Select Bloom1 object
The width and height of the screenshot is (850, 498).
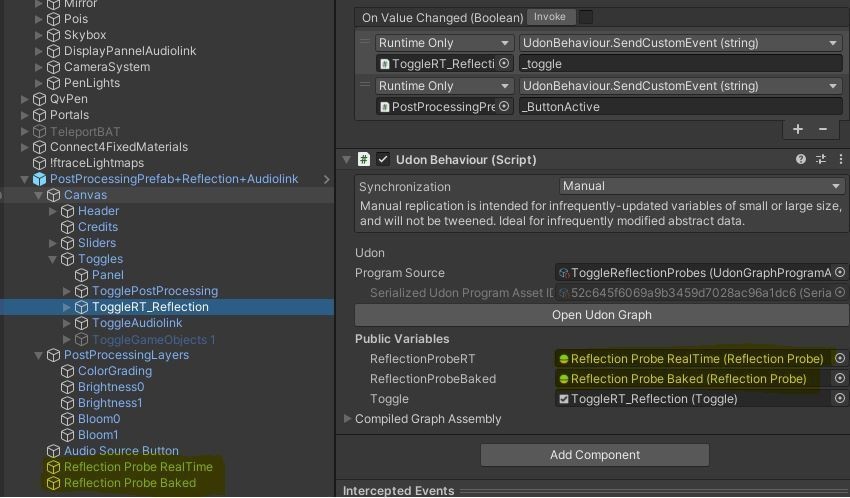(x=98, y=435)
